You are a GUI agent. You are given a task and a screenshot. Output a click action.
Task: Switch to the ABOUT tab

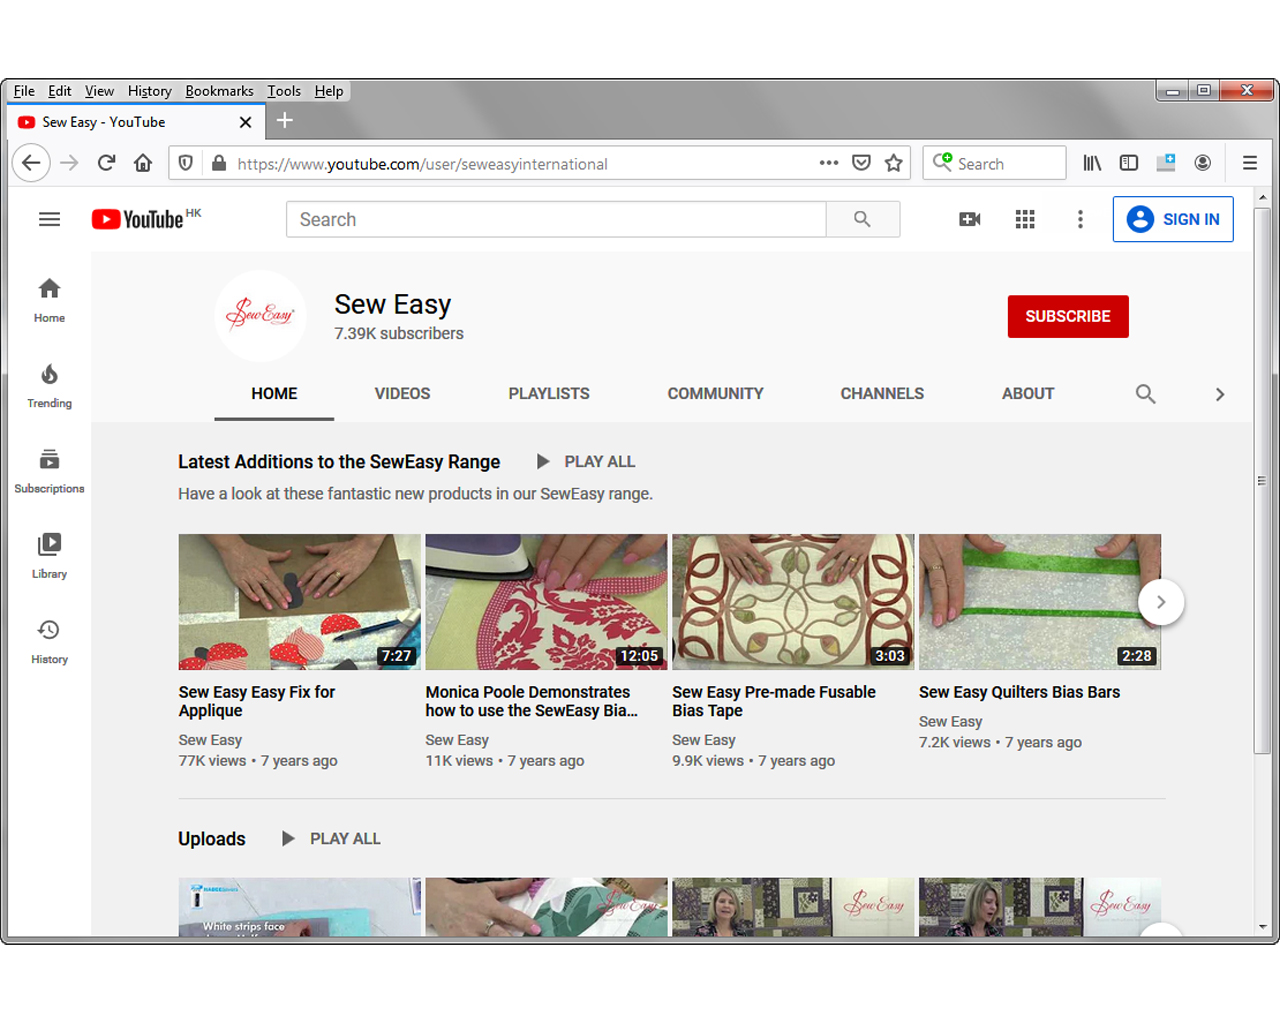[1028, 394]
